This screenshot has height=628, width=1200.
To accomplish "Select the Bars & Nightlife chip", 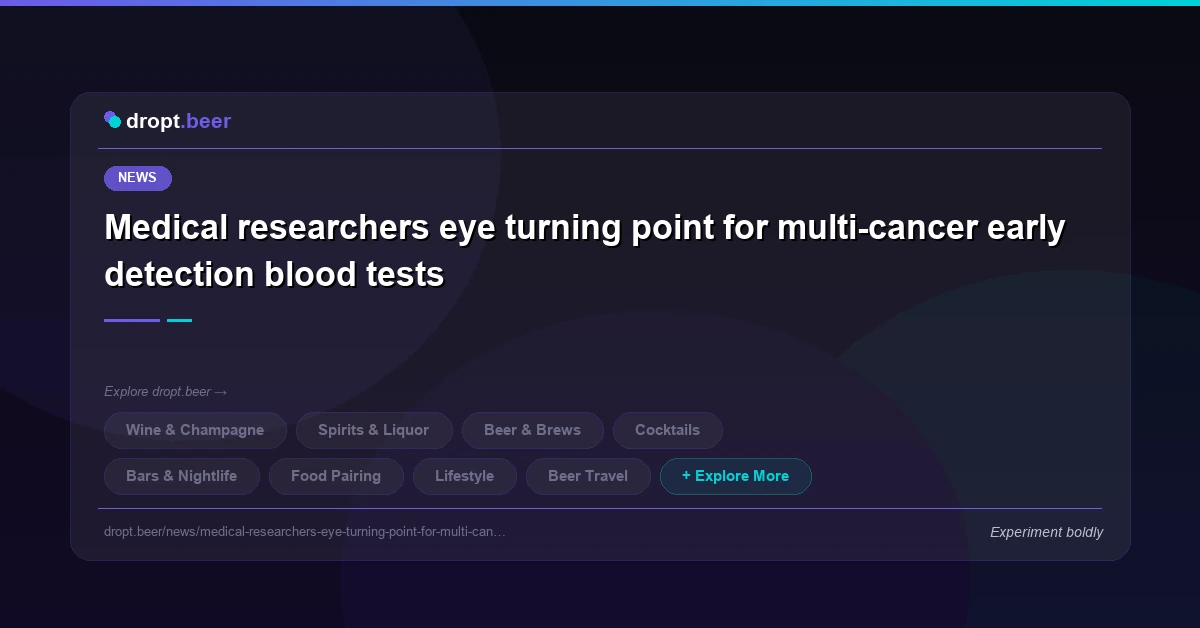I will (181, 476).
